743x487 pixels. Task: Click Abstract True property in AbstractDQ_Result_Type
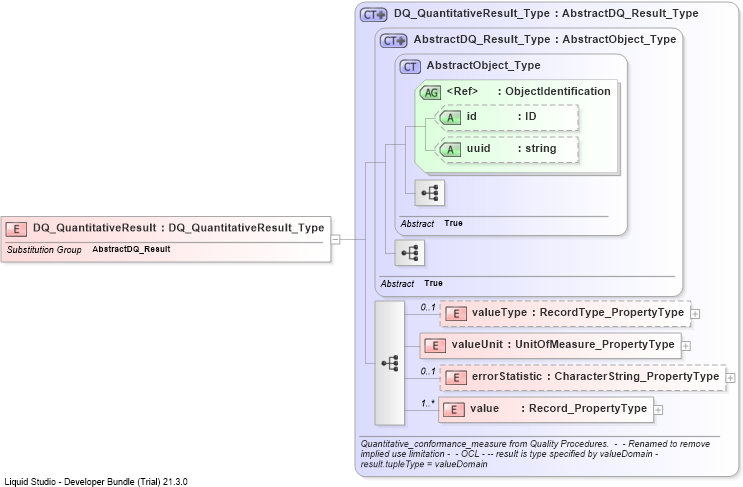click(411, 283)
